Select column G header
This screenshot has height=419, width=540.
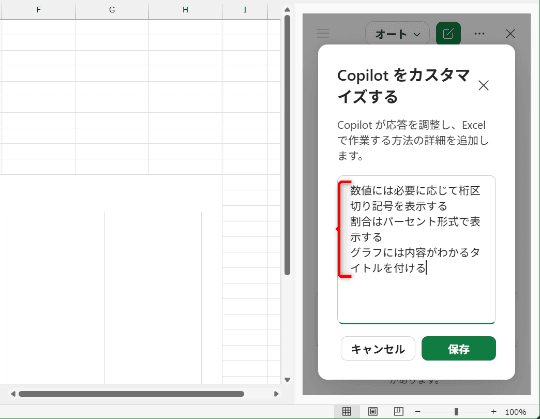[112, 10]
